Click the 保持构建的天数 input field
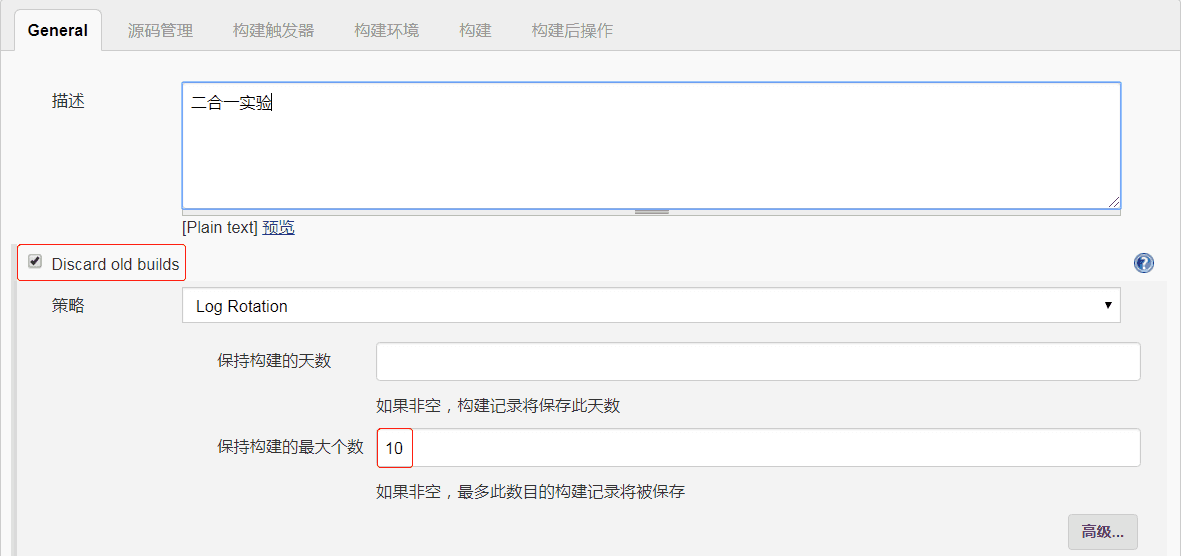Screen dimensions: 1182x556 click(758, 362)
